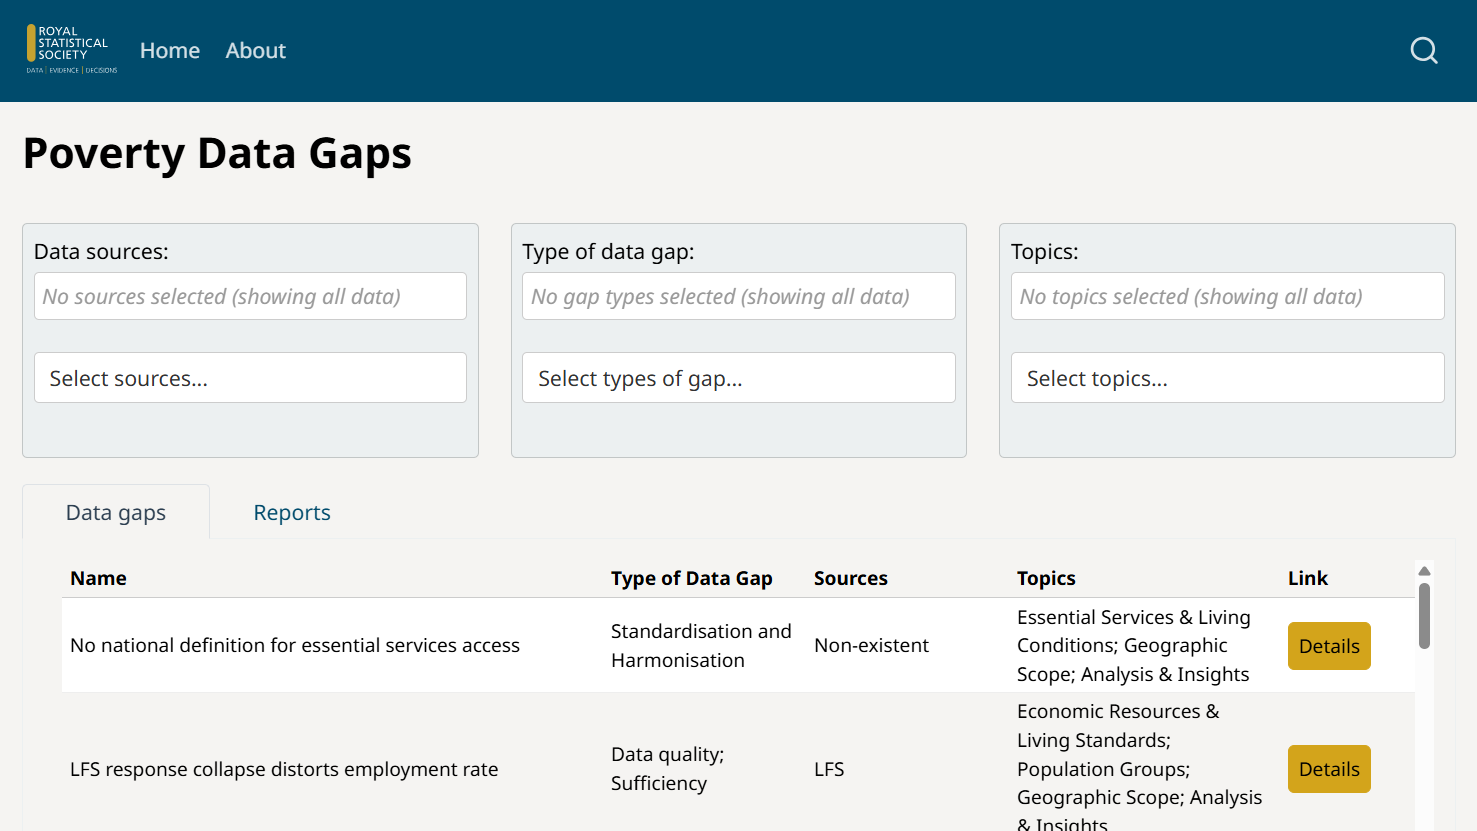Click the table's vertical scrollbar thumb
Image resolution: width=1477 pixels, height=831 pixels.
click(x=1424, y=615)
